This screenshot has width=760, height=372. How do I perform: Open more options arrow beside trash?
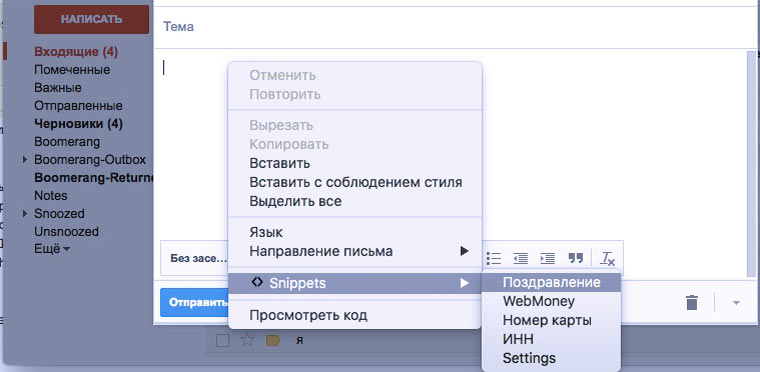[x=736, y=303]
